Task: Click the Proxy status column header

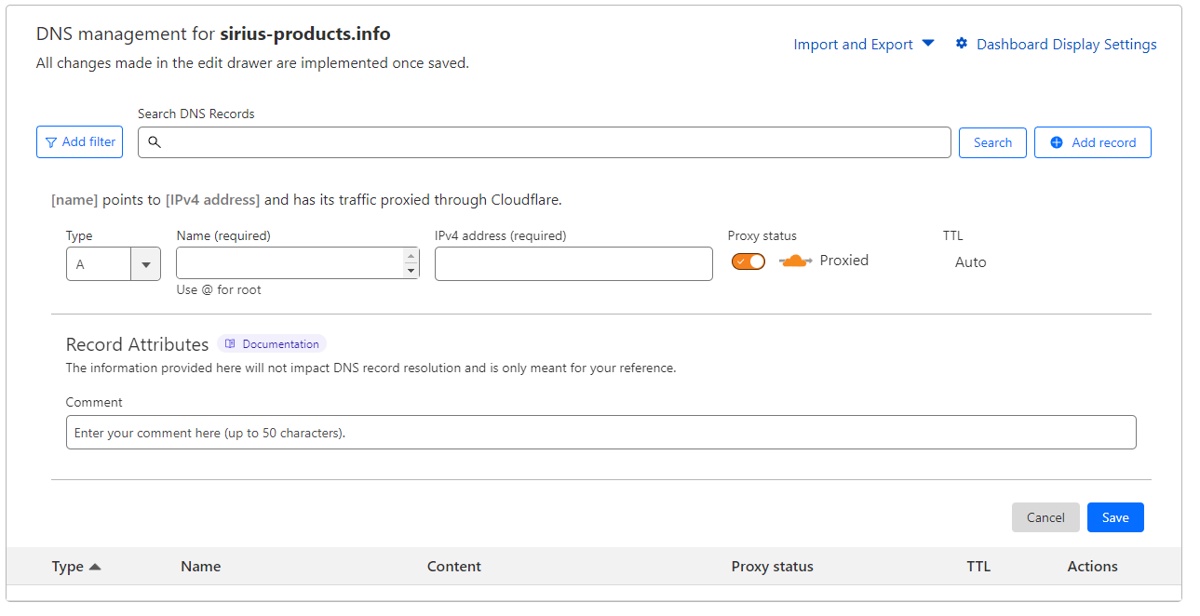Action: click(x=772, y=566)
